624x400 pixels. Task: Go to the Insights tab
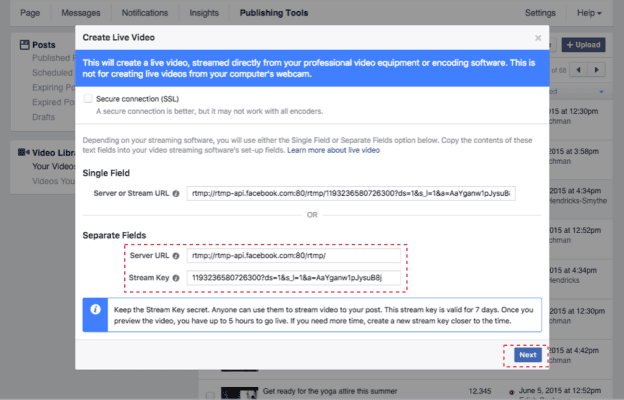(x=204, y=13)
